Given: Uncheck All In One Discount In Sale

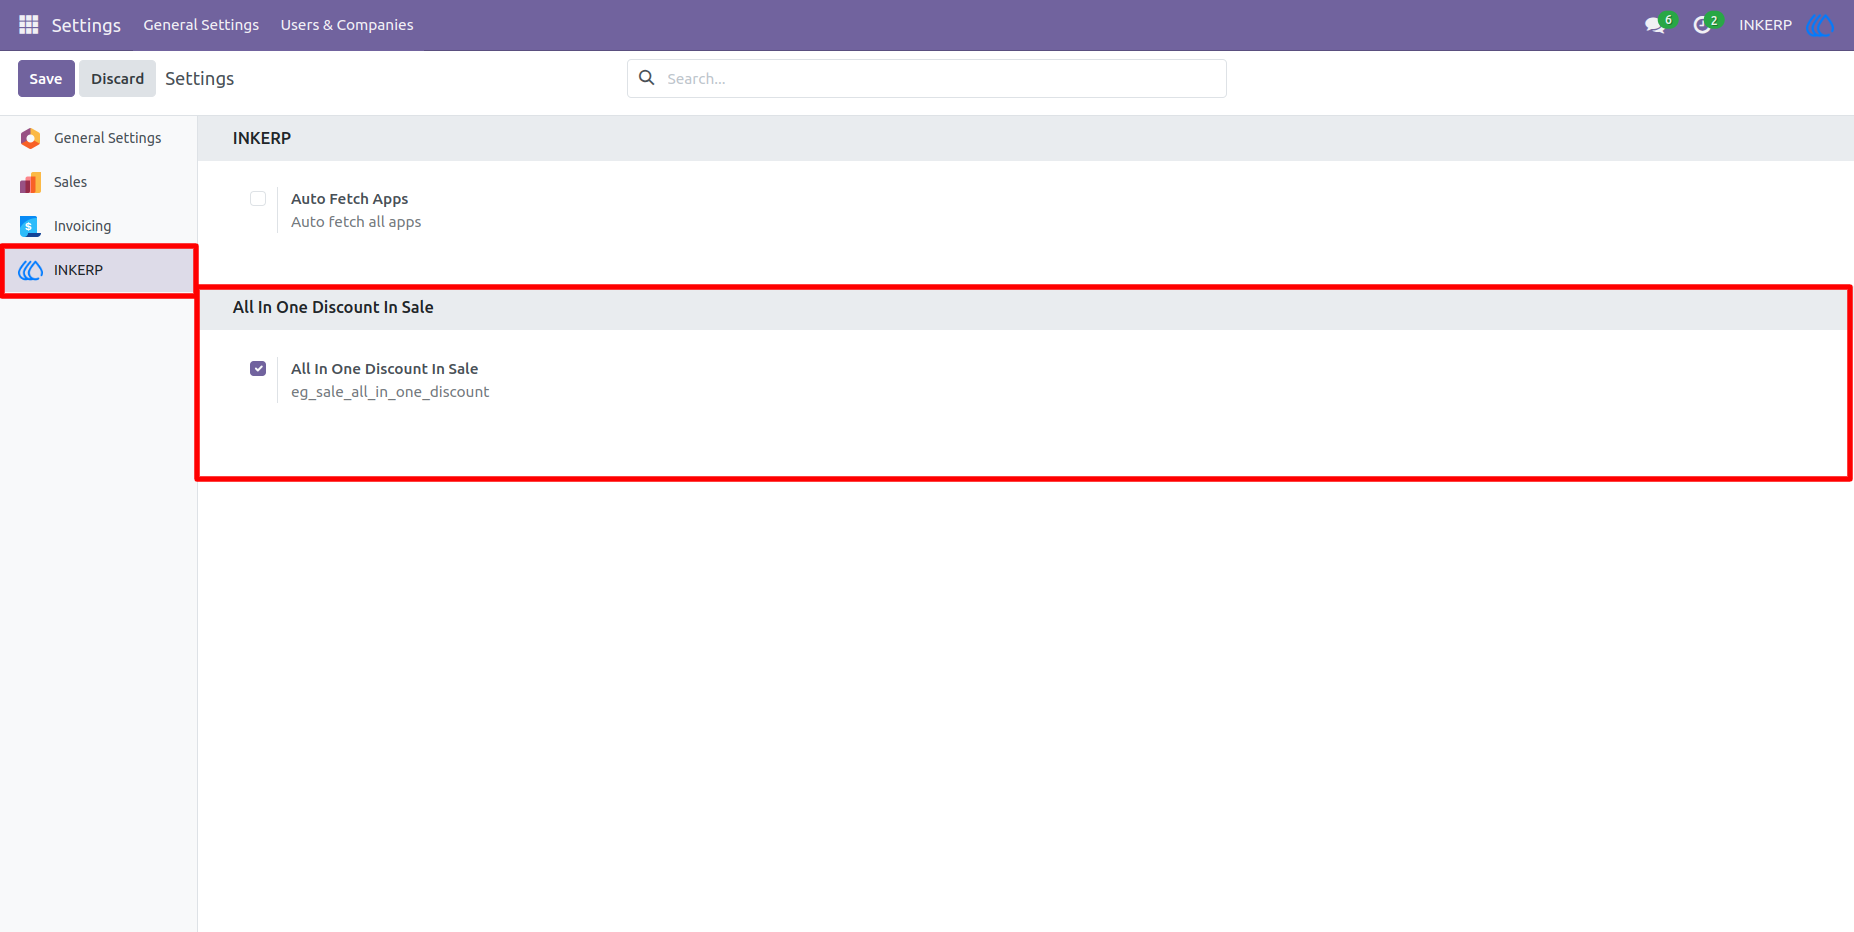Looking at the screenshot, I should click(x=258, y=368).
